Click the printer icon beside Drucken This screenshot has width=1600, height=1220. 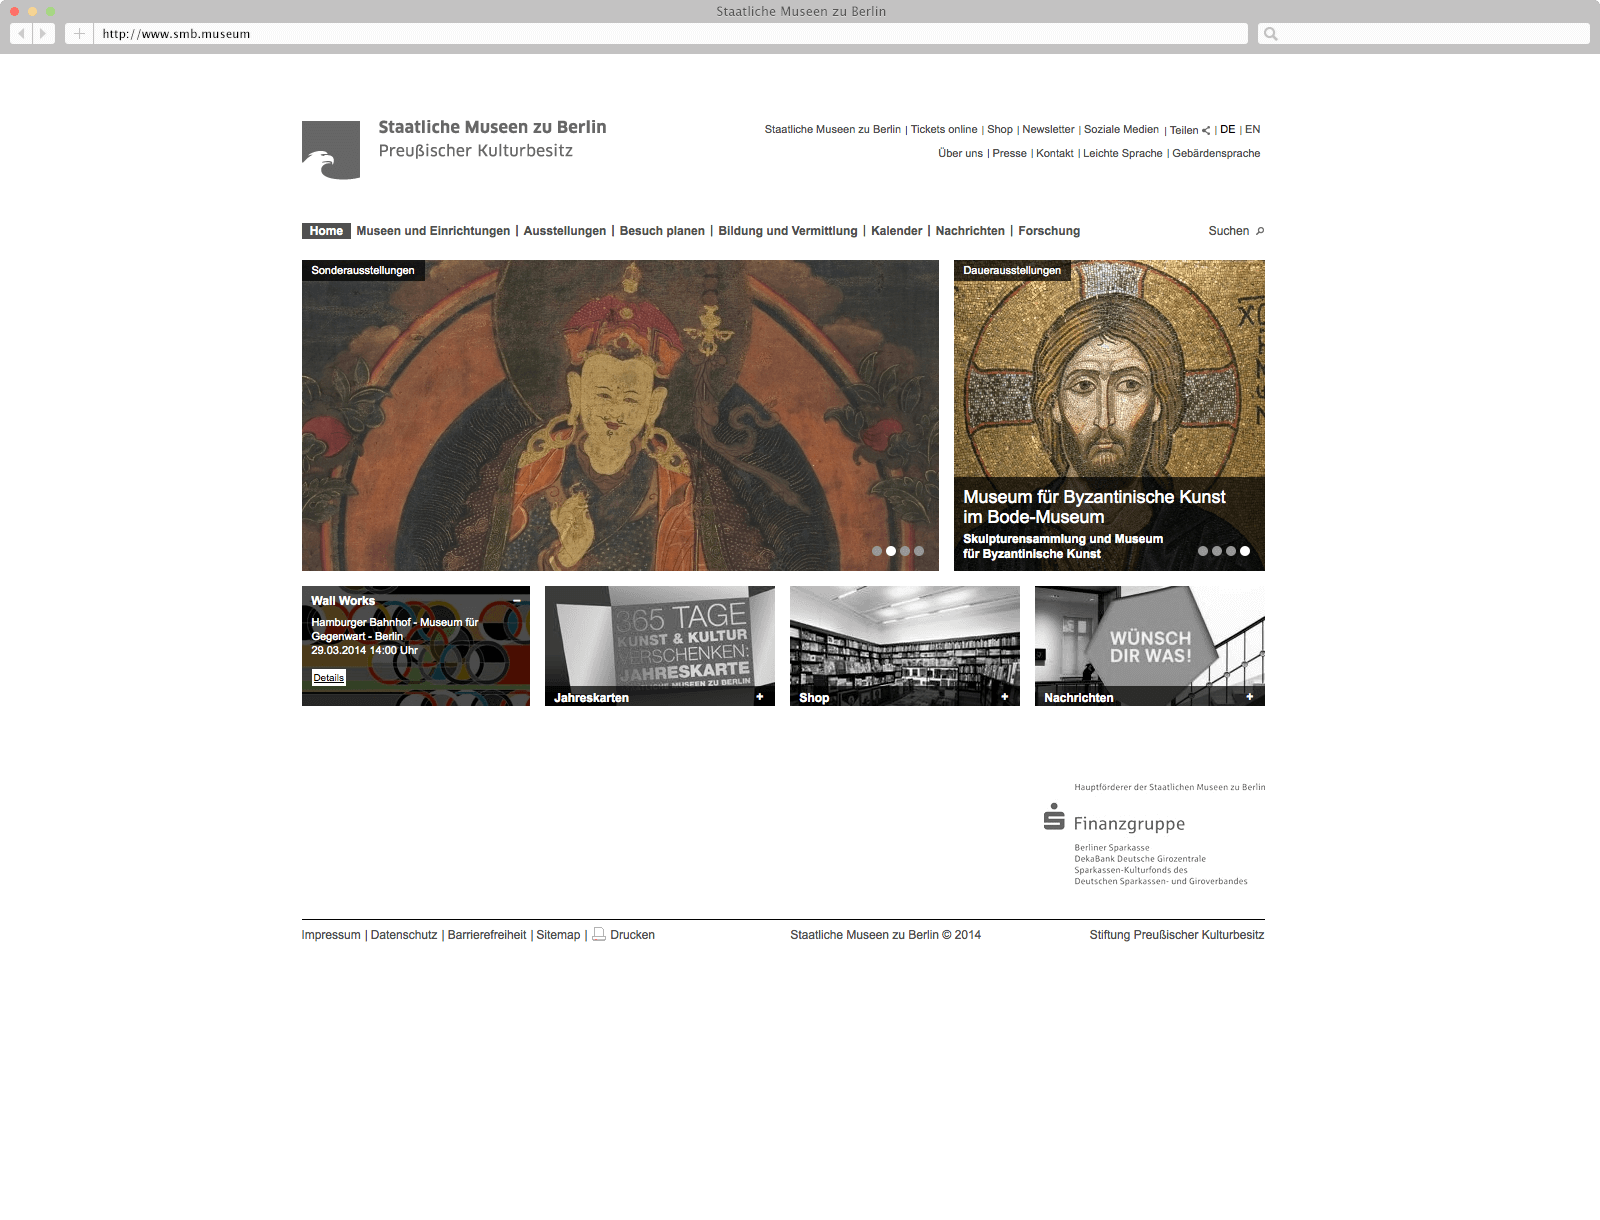click(599, 934)
